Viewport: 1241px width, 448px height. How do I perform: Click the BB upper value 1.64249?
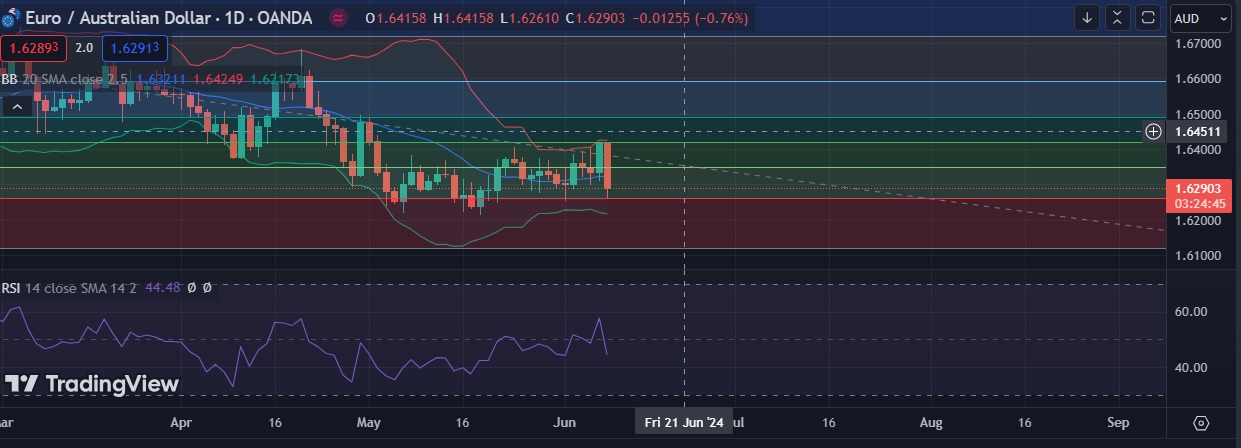coord(217,77)
